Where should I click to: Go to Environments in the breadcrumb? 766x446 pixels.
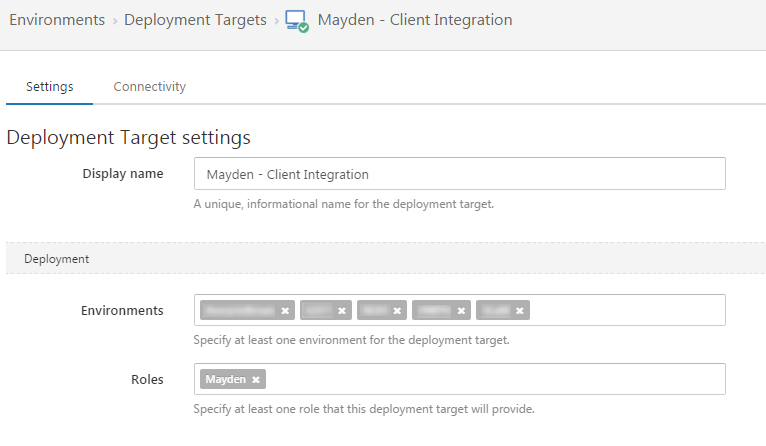tap(57, 20)
